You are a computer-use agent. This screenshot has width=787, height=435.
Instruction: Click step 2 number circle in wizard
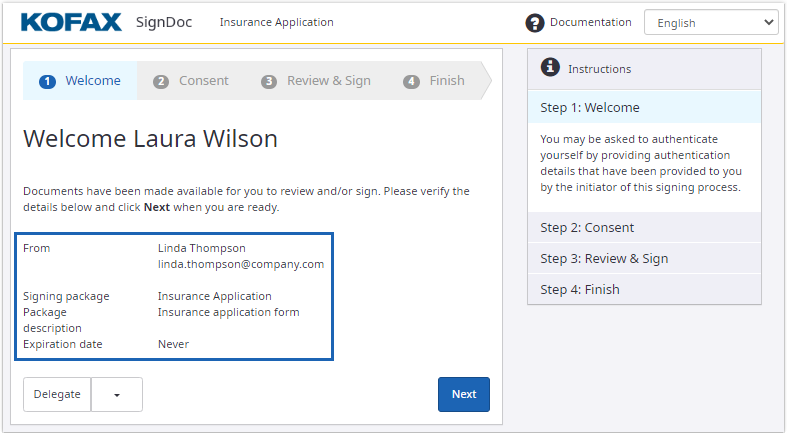pyautogui.click(x=161, y=82)
